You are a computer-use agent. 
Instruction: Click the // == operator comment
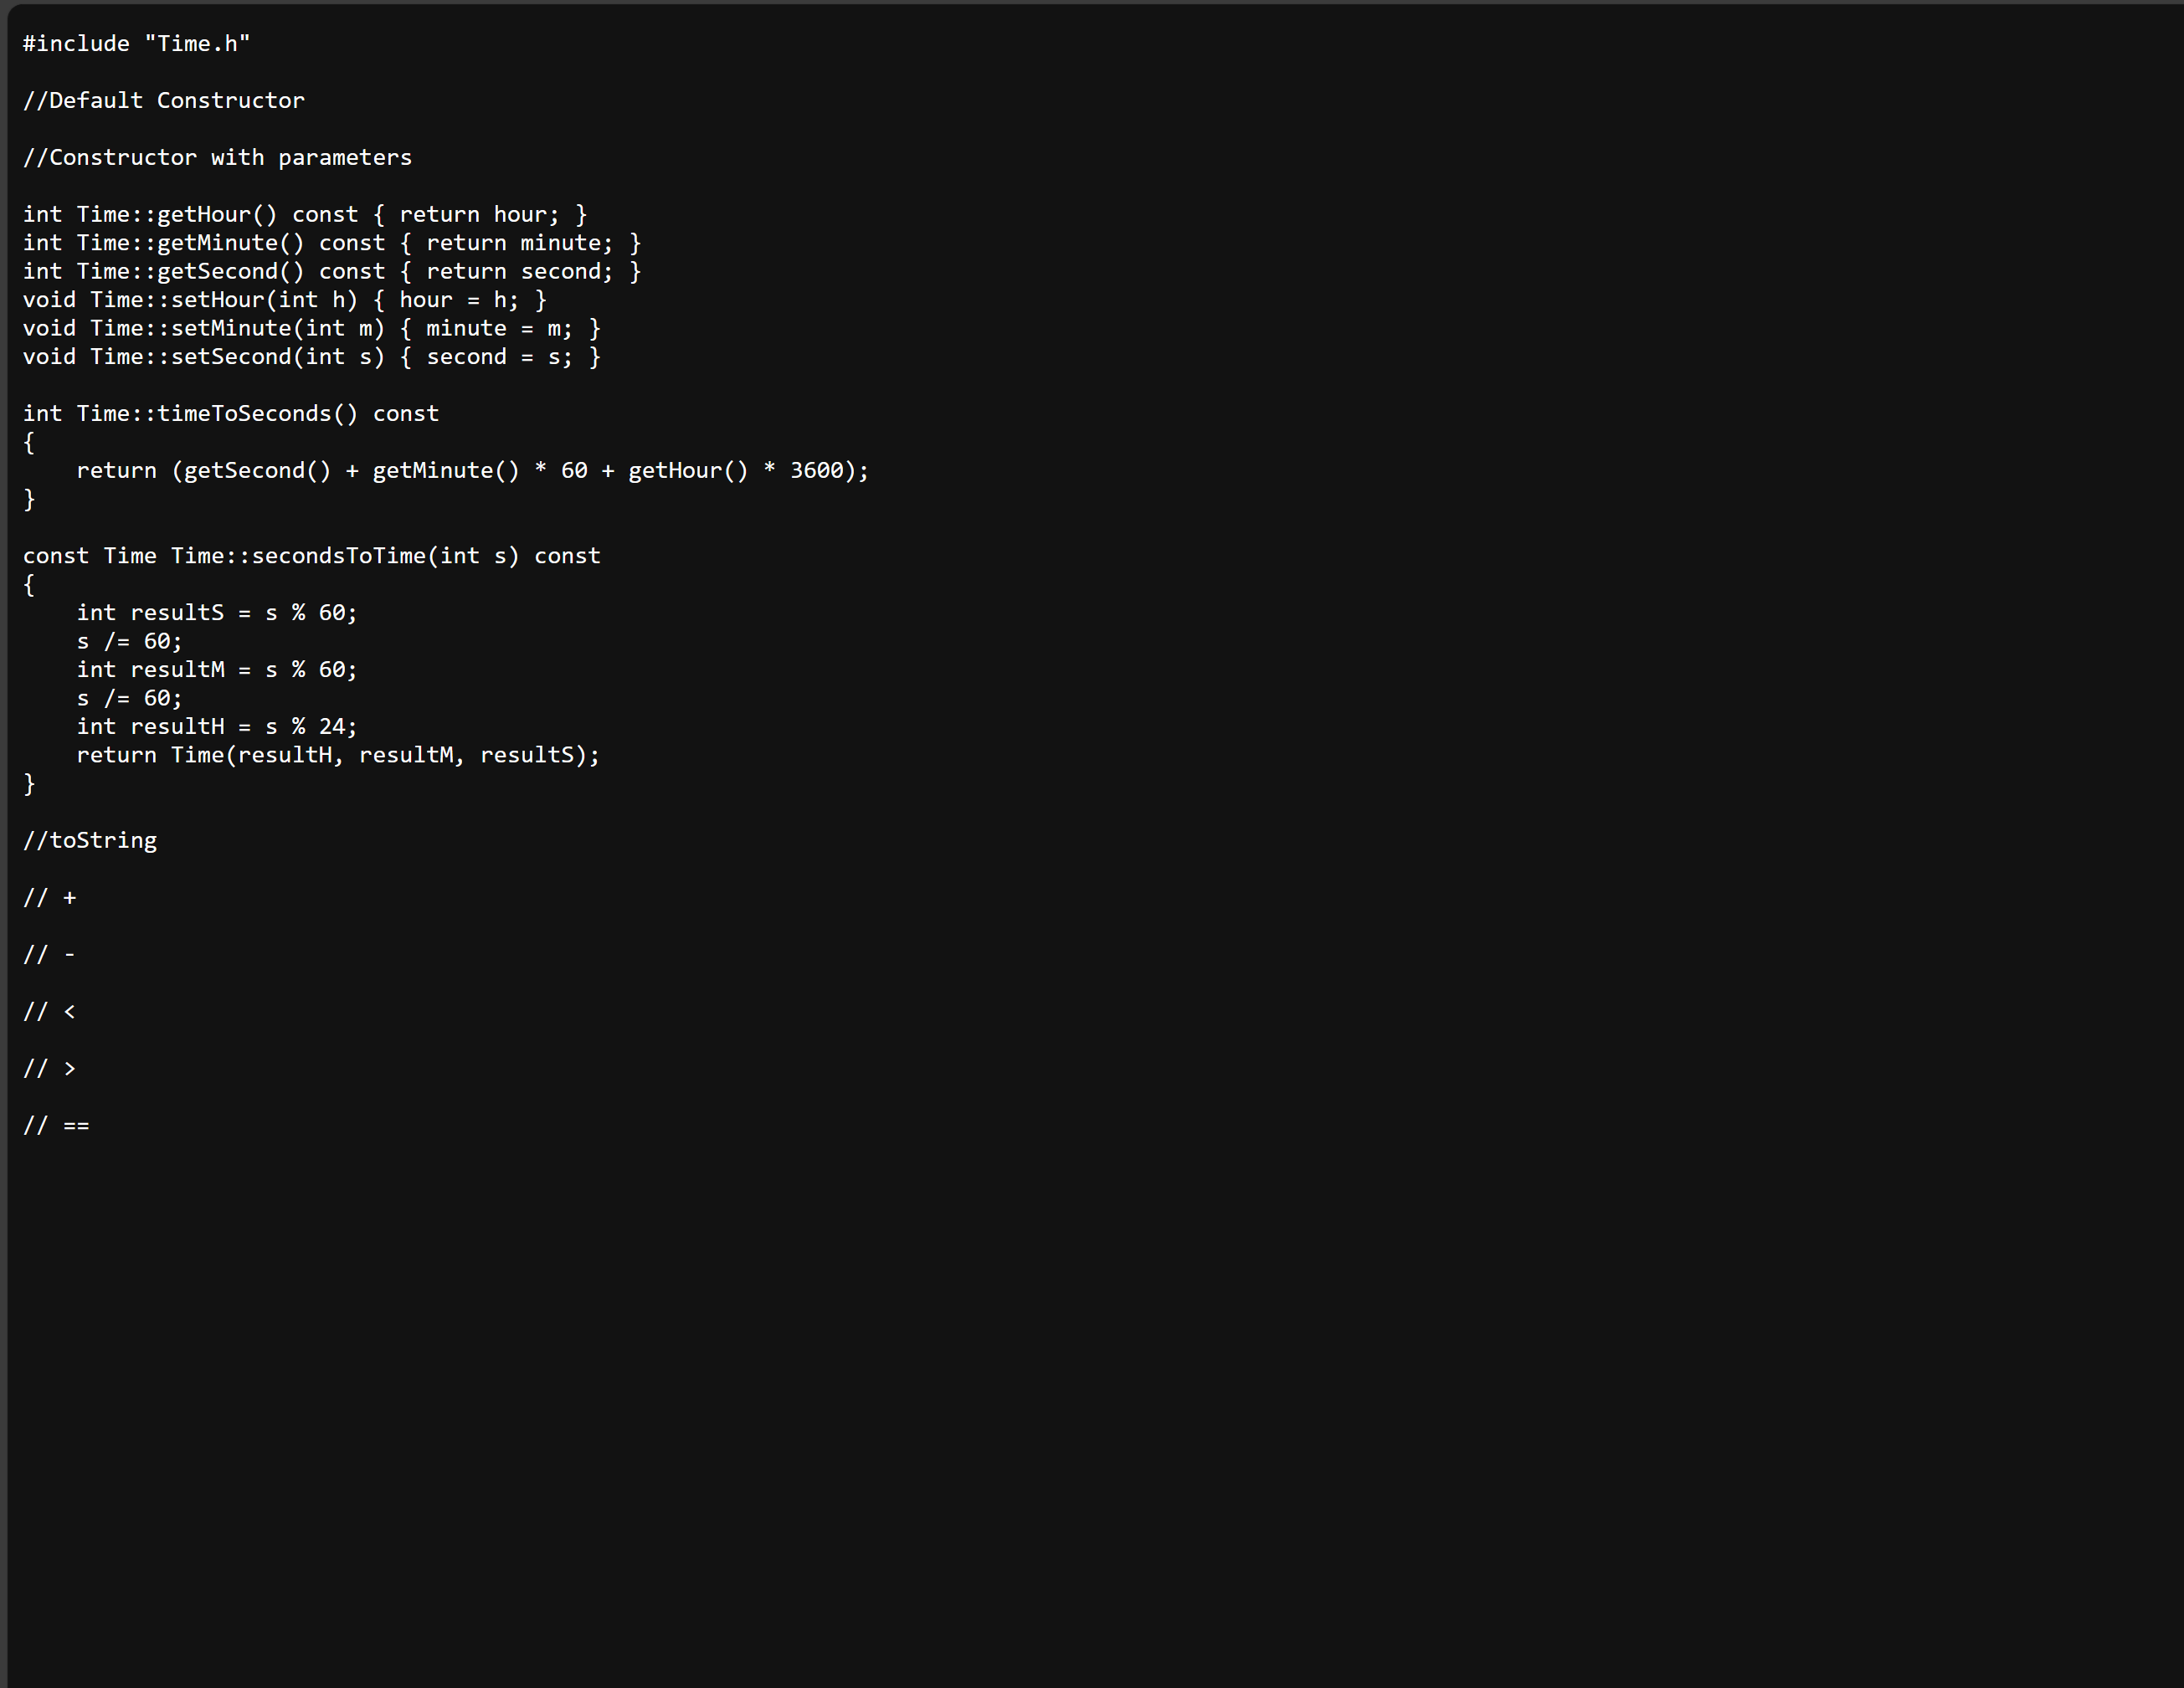click(57, 1126)
